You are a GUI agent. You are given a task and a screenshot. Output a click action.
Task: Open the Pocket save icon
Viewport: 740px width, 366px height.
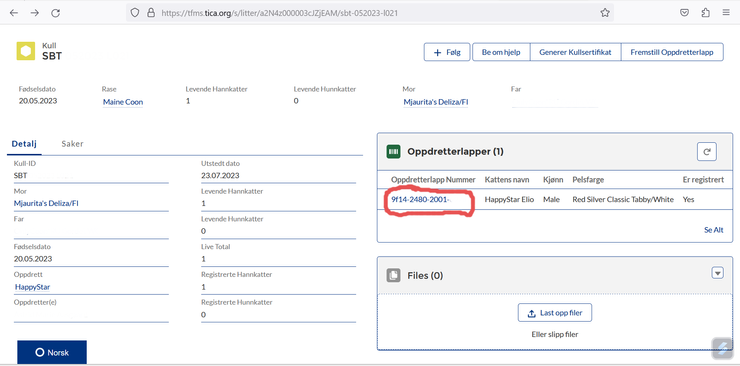pyautogui.click(x=684, y=13)
